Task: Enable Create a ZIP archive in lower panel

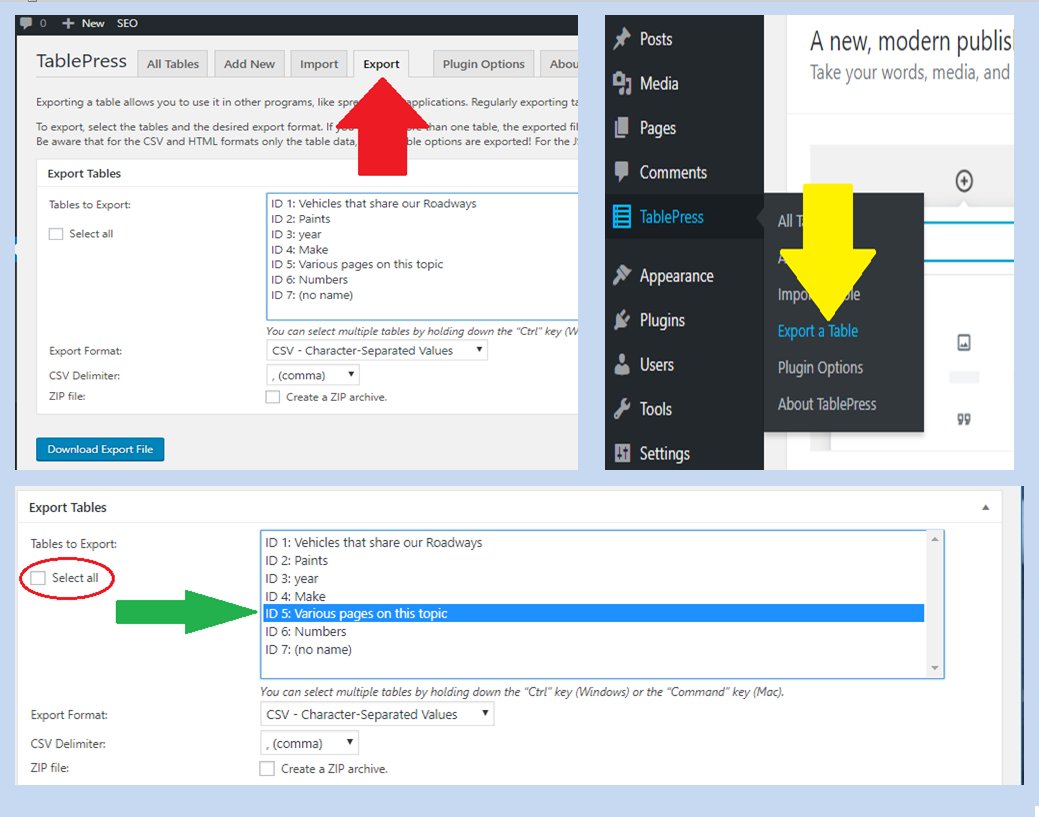Action: click(267, 769)
